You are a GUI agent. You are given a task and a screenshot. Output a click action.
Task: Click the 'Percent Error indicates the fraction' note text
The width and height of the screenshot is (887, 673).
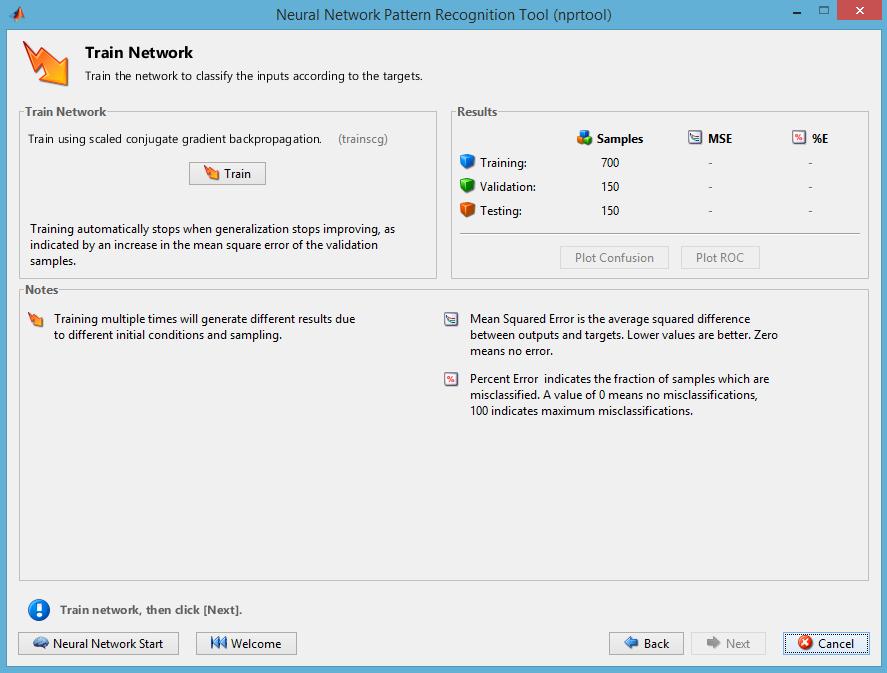(x=619, y=395)
